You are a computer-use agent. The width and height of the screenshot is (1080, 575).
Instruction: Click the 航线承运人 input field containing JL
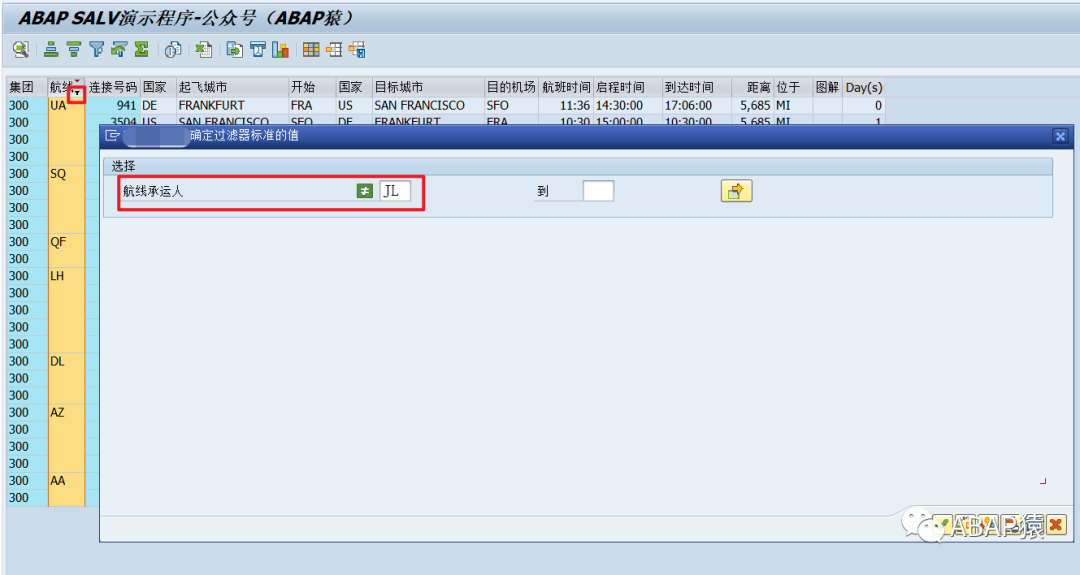[395, 191]
